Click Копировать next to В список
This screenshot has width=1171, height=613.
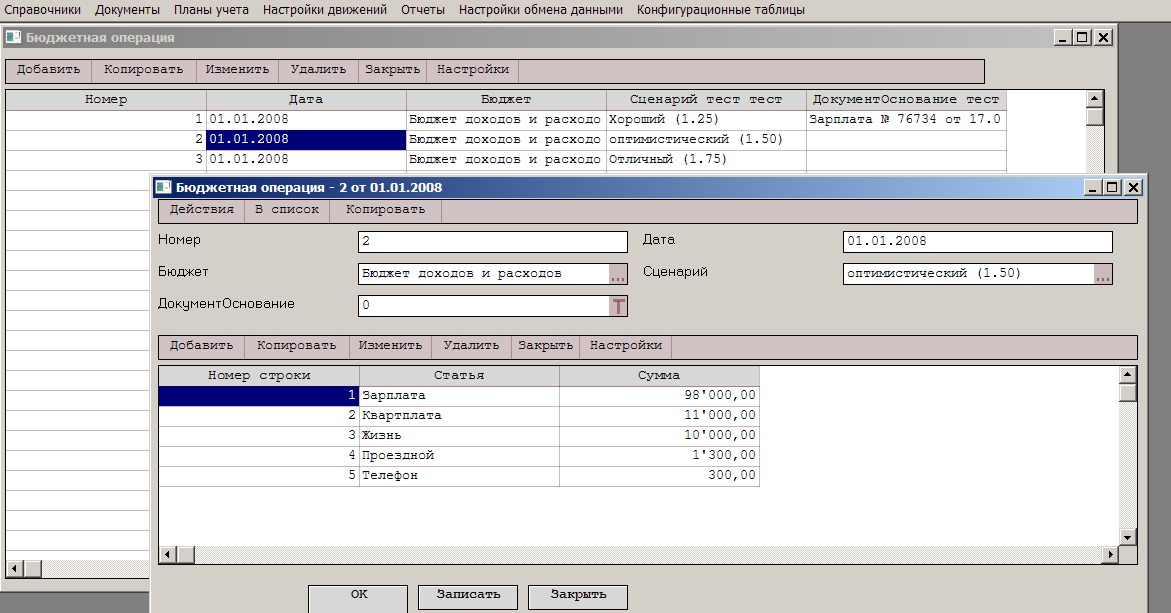coord(385,210)
